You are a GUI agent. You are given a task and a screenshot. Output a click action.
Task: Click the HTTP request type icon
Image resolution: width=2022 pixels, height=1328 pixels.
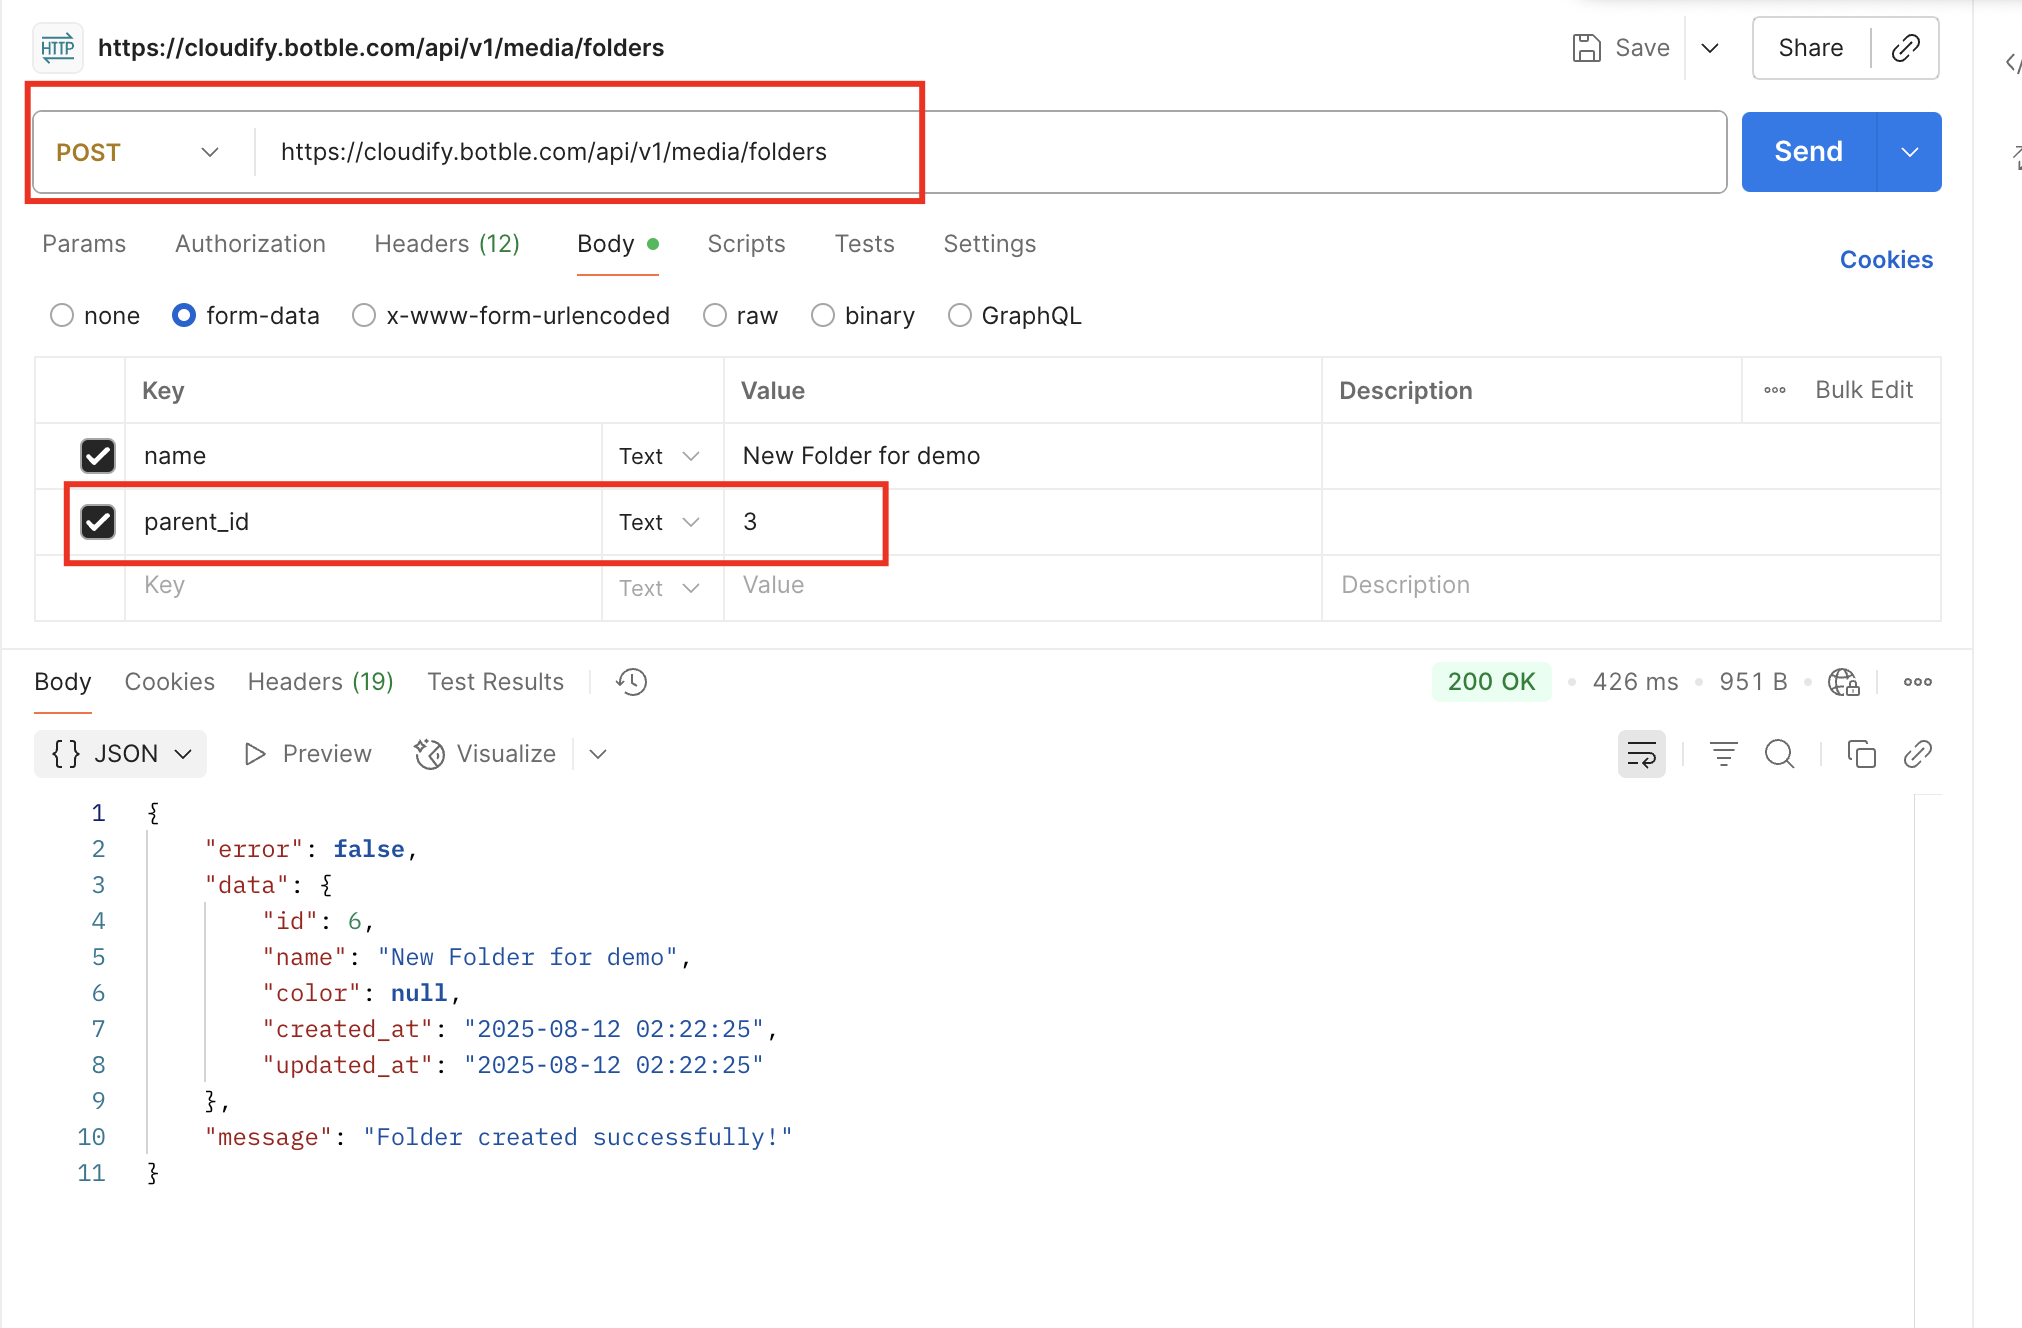(x=58, y=48)
